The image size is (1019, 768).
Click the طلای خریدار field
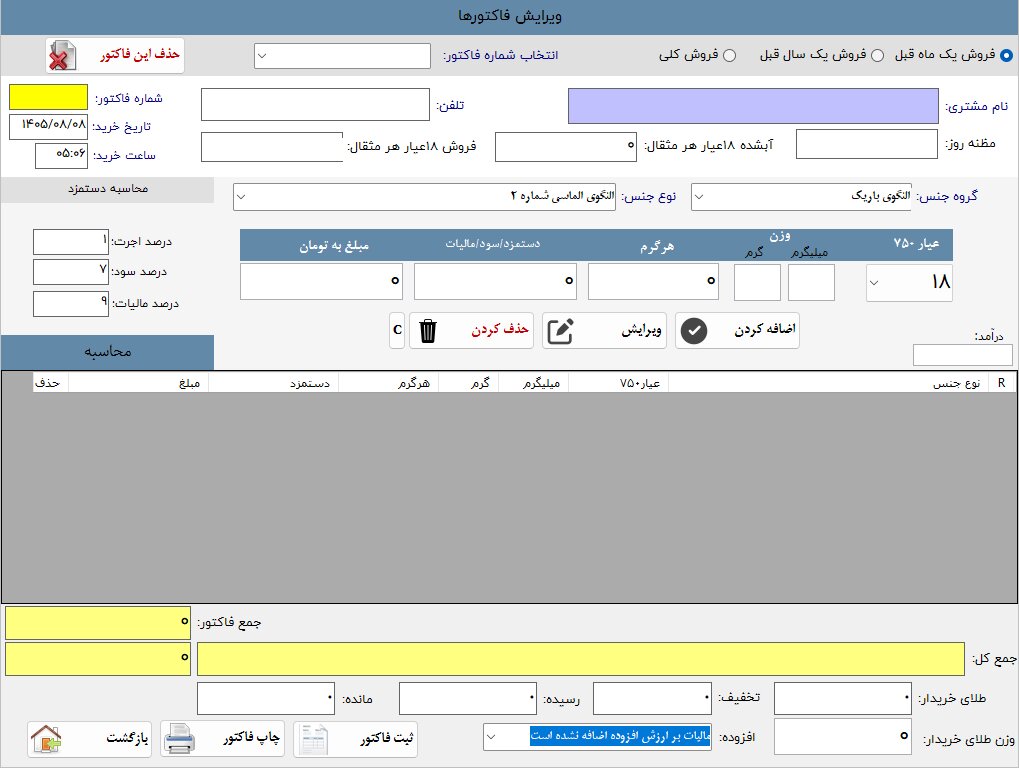tap(843, 698)
